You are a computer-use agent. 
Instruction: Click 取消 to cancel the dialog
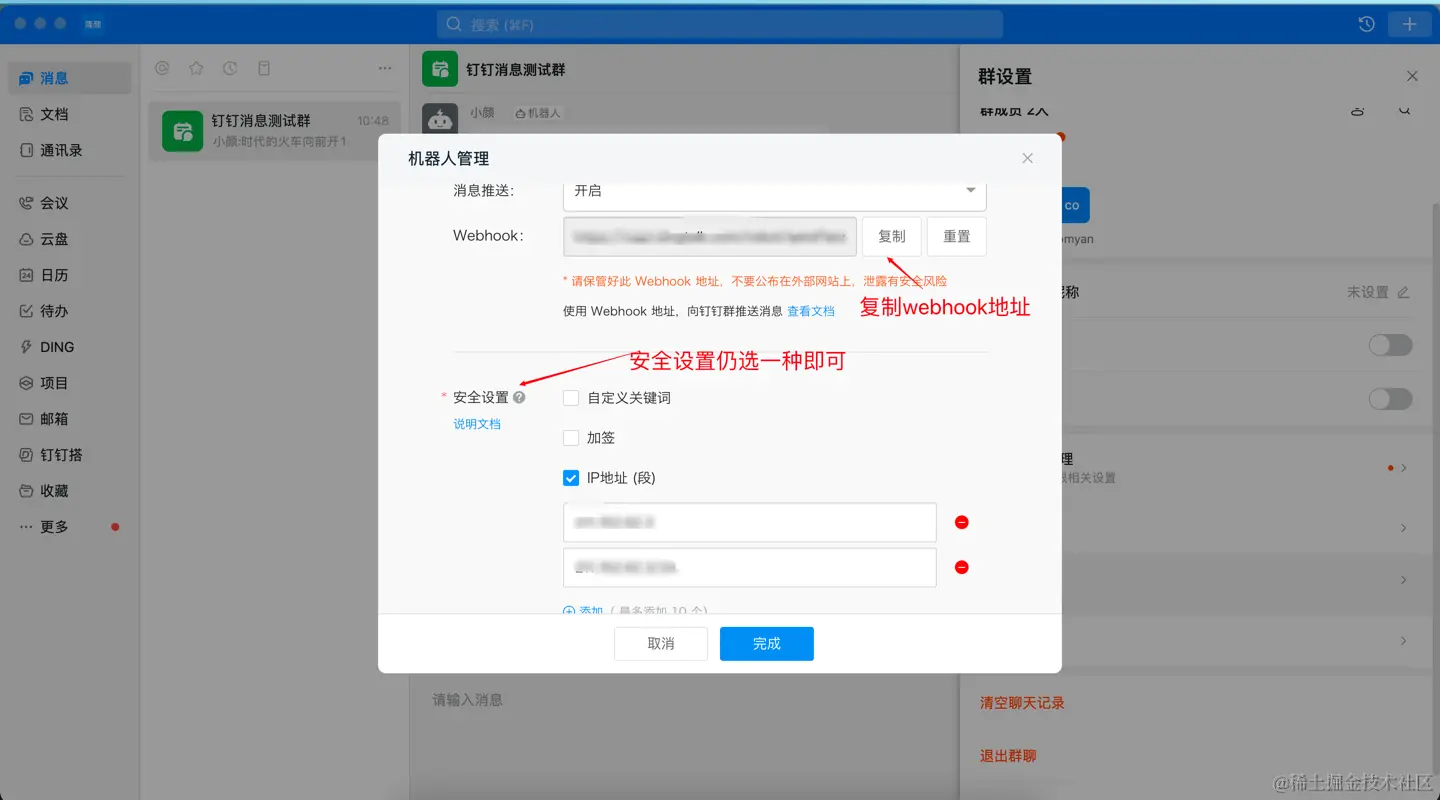tap(661, 644)
